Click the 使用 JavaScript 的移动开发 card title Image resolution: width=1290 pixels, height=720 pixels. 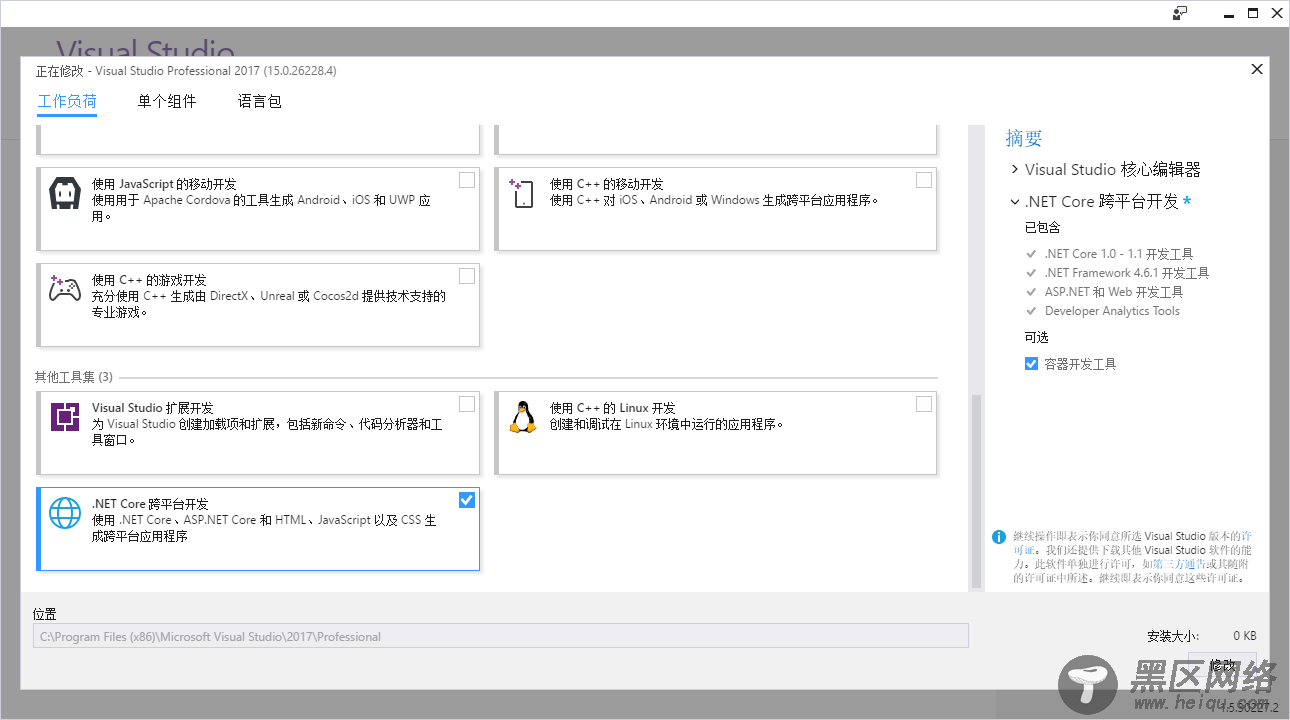164,184
